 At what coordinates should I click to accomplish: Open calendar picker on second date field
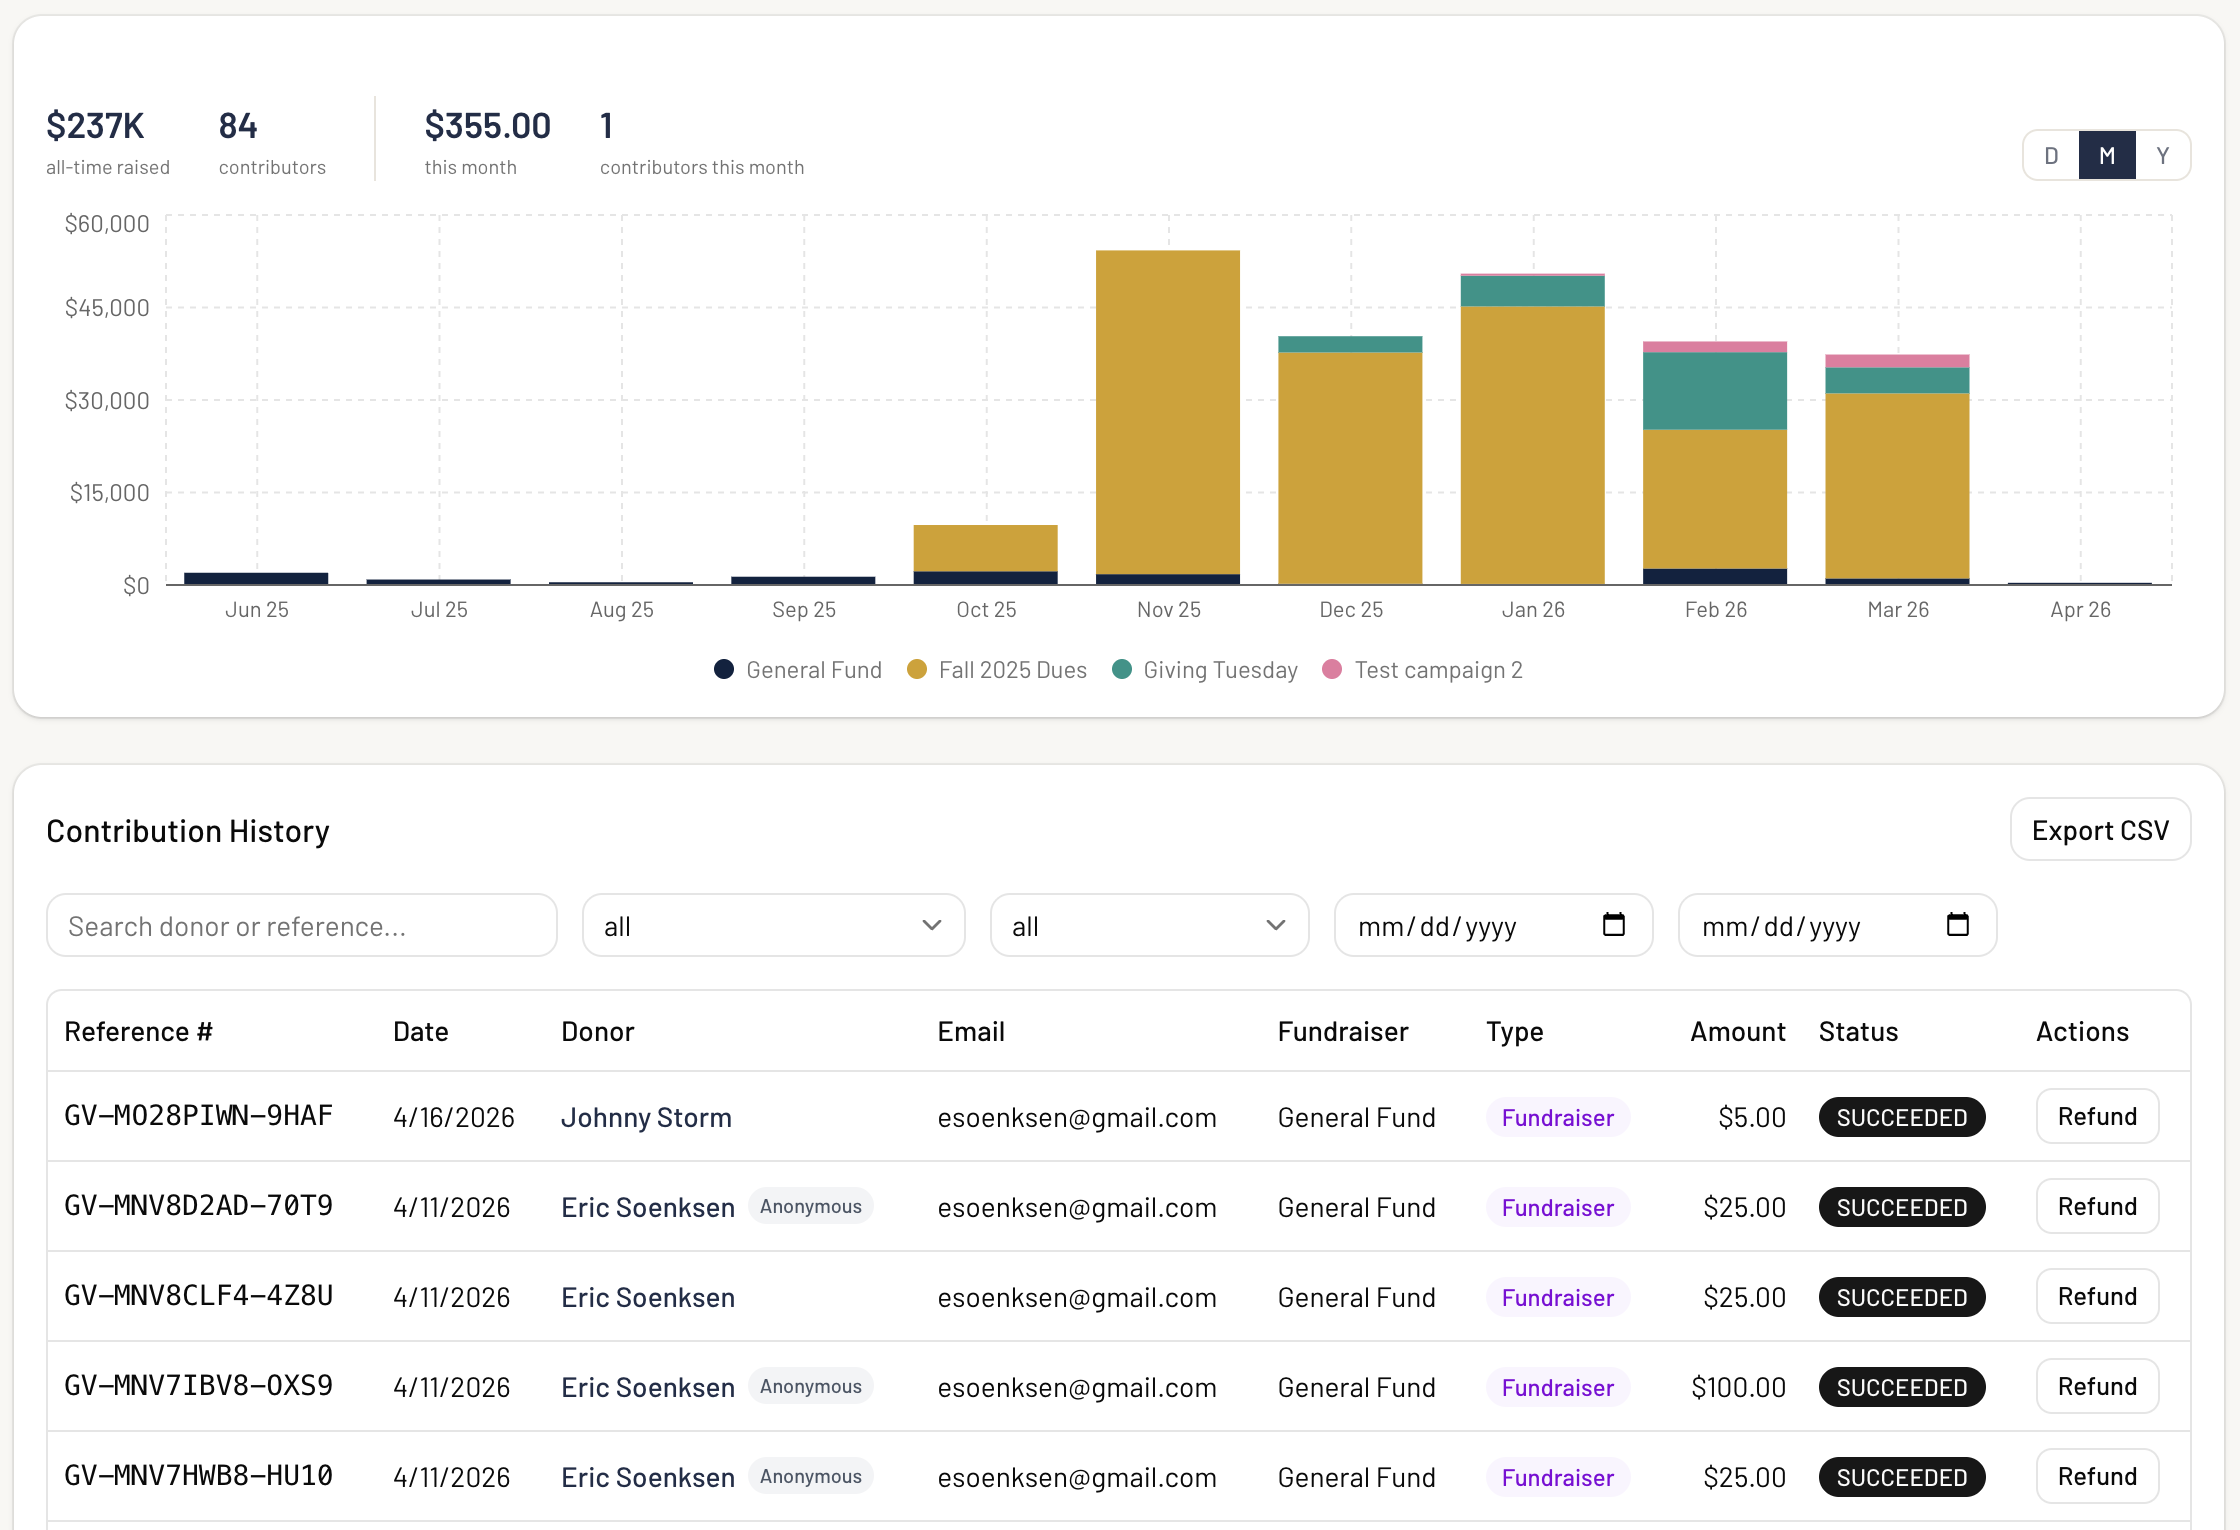coord(1957,925)
